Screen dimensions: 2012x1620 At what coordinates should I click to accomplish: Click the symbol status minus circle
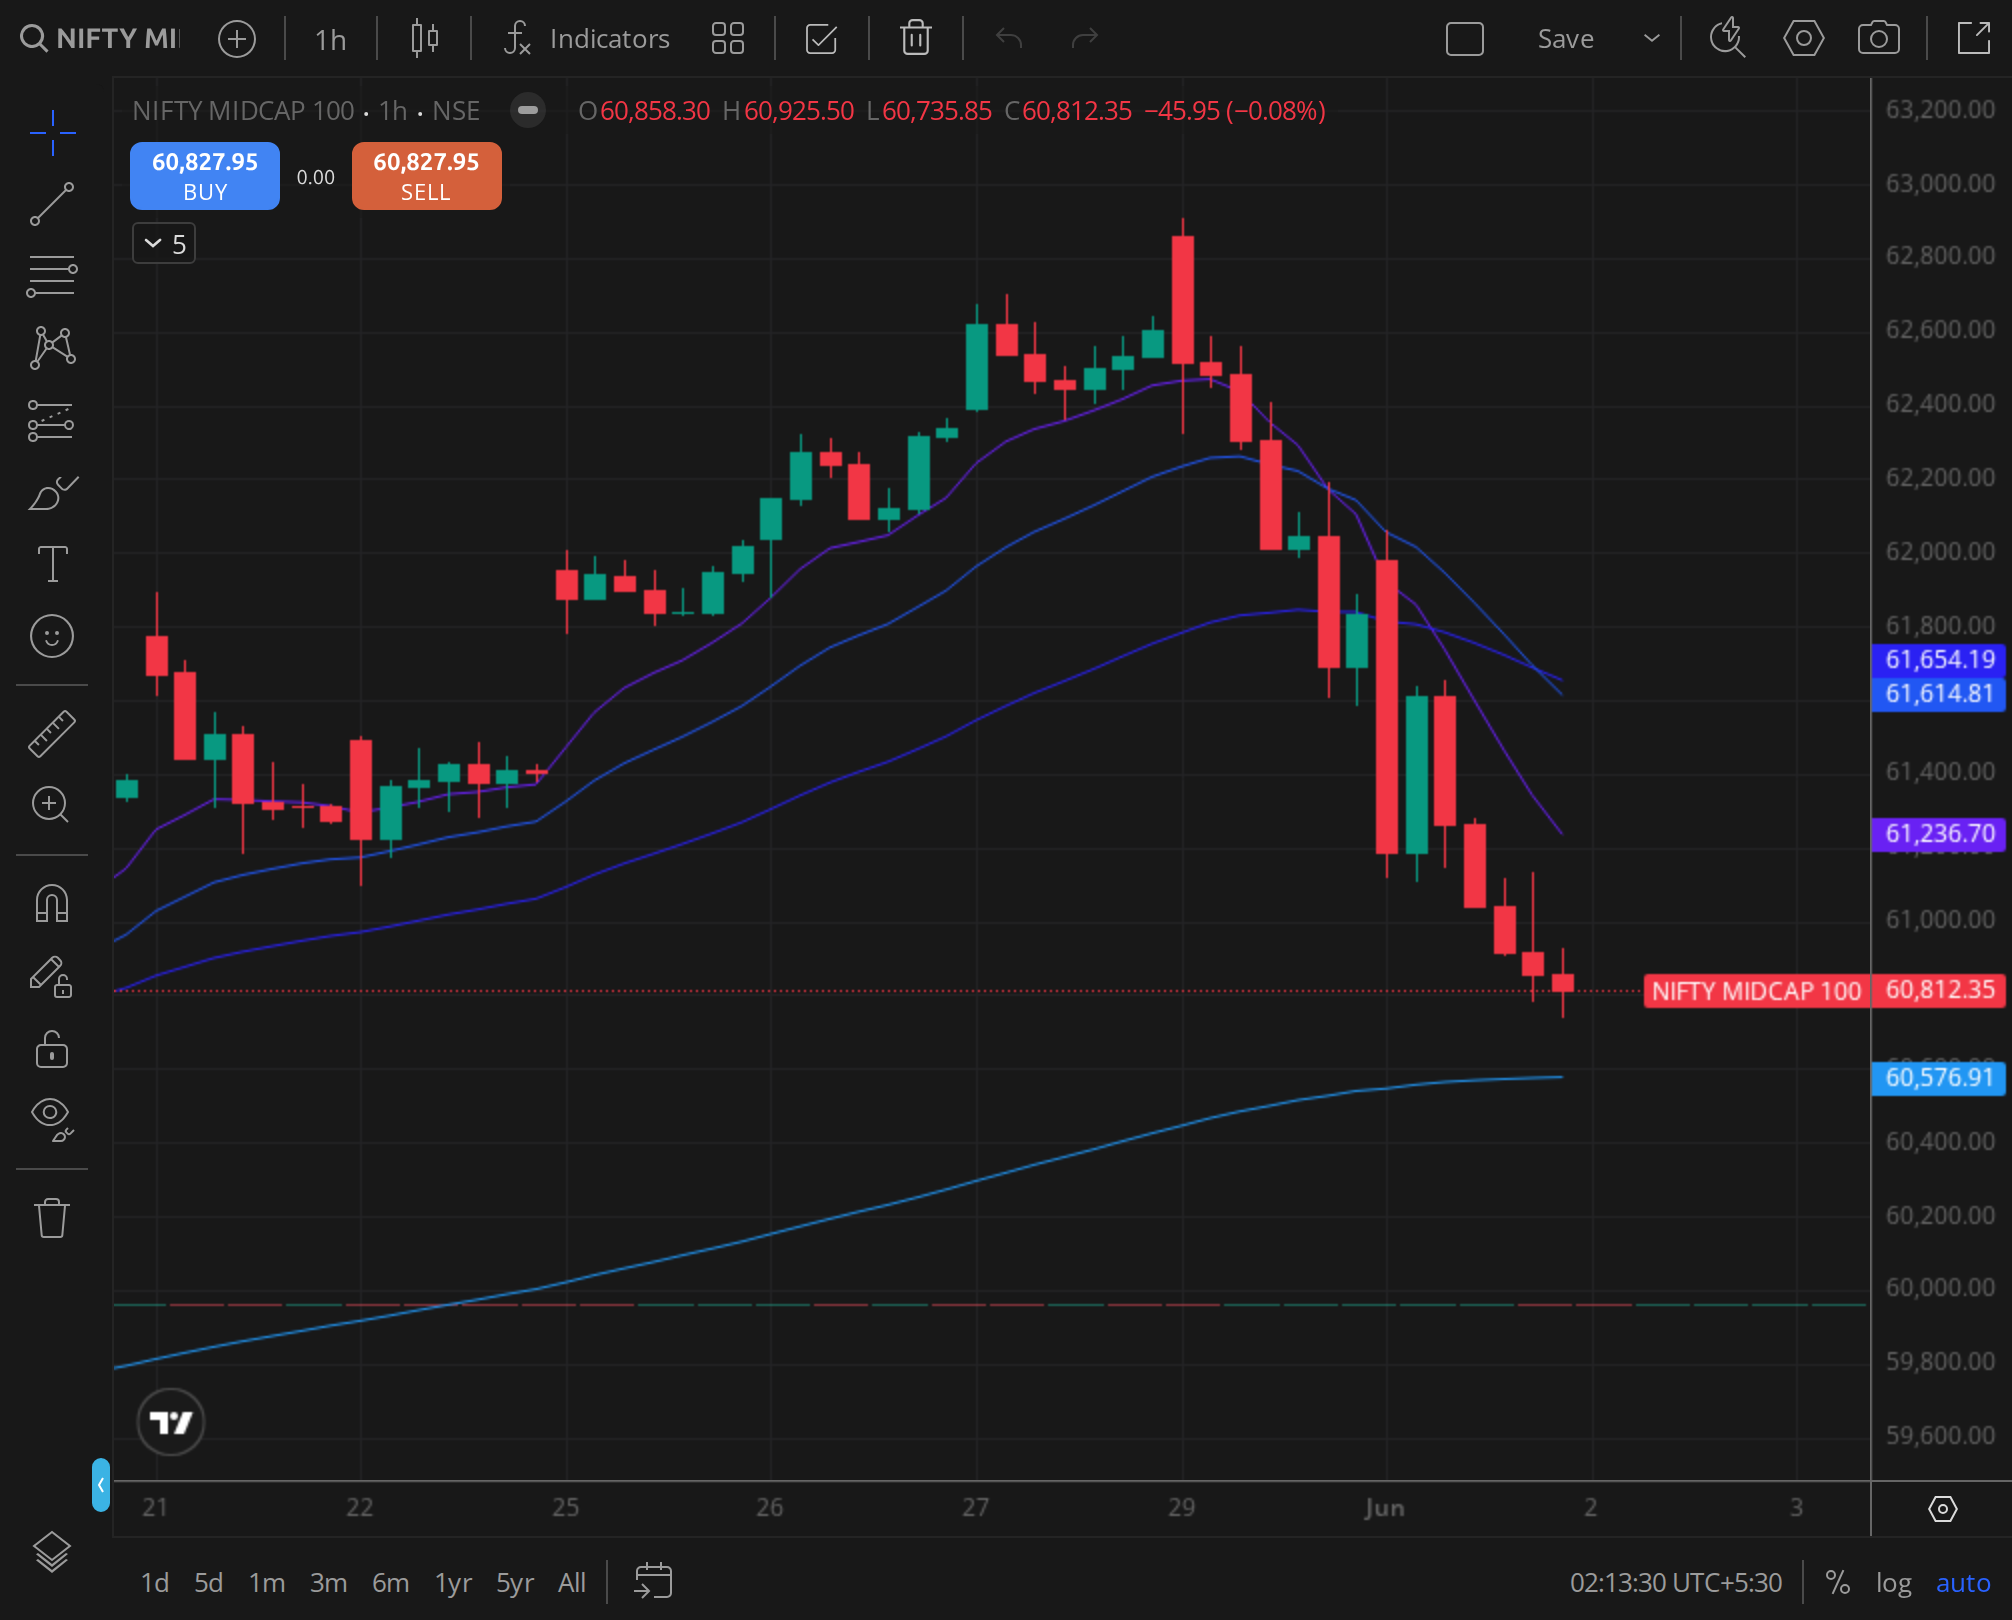coord(528,110)
